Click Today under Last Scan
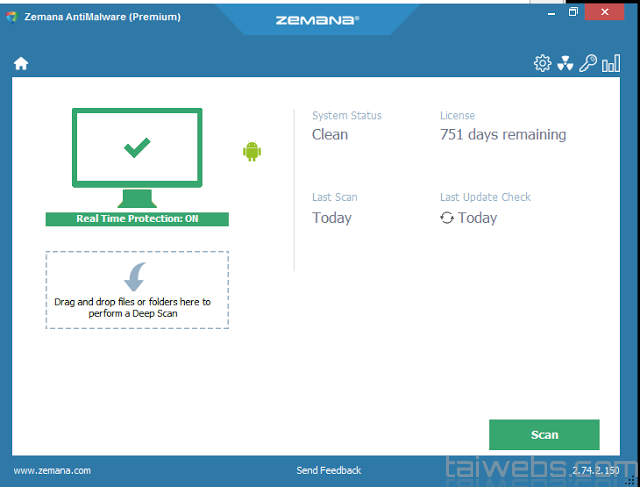640x487 pixels. coord(332,218)
